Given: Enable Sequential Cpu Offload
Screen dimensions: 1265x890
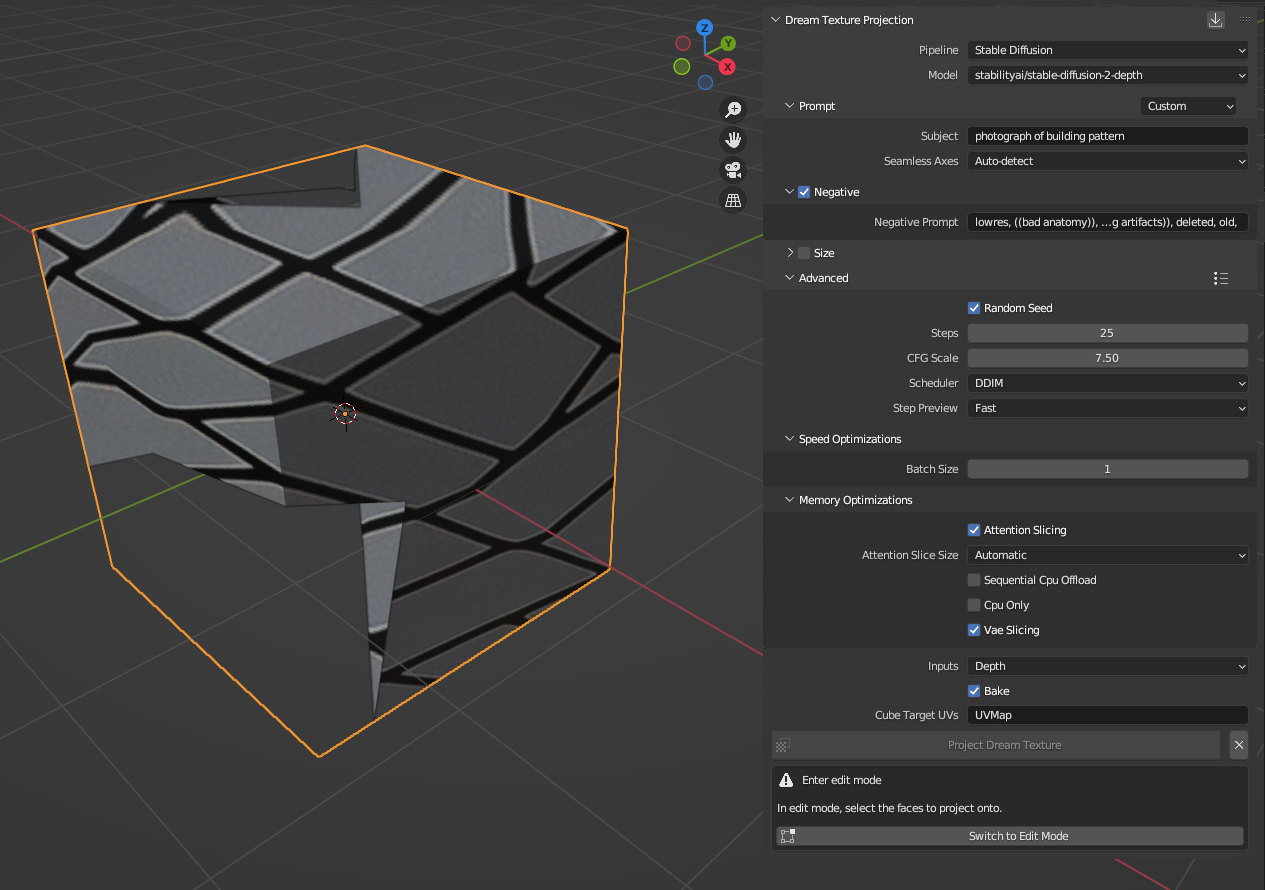Looking at the screenshot, I should (974, 580).
